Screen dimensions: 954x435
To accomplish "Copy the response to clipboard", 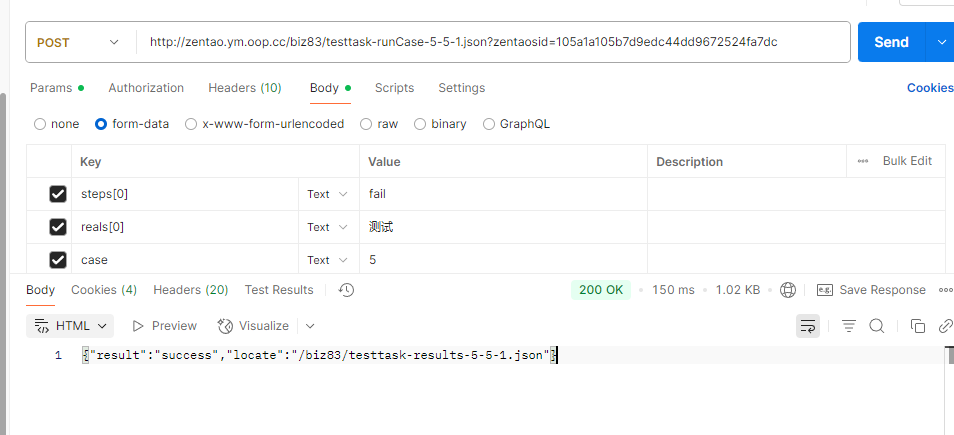I will [917, 326].
